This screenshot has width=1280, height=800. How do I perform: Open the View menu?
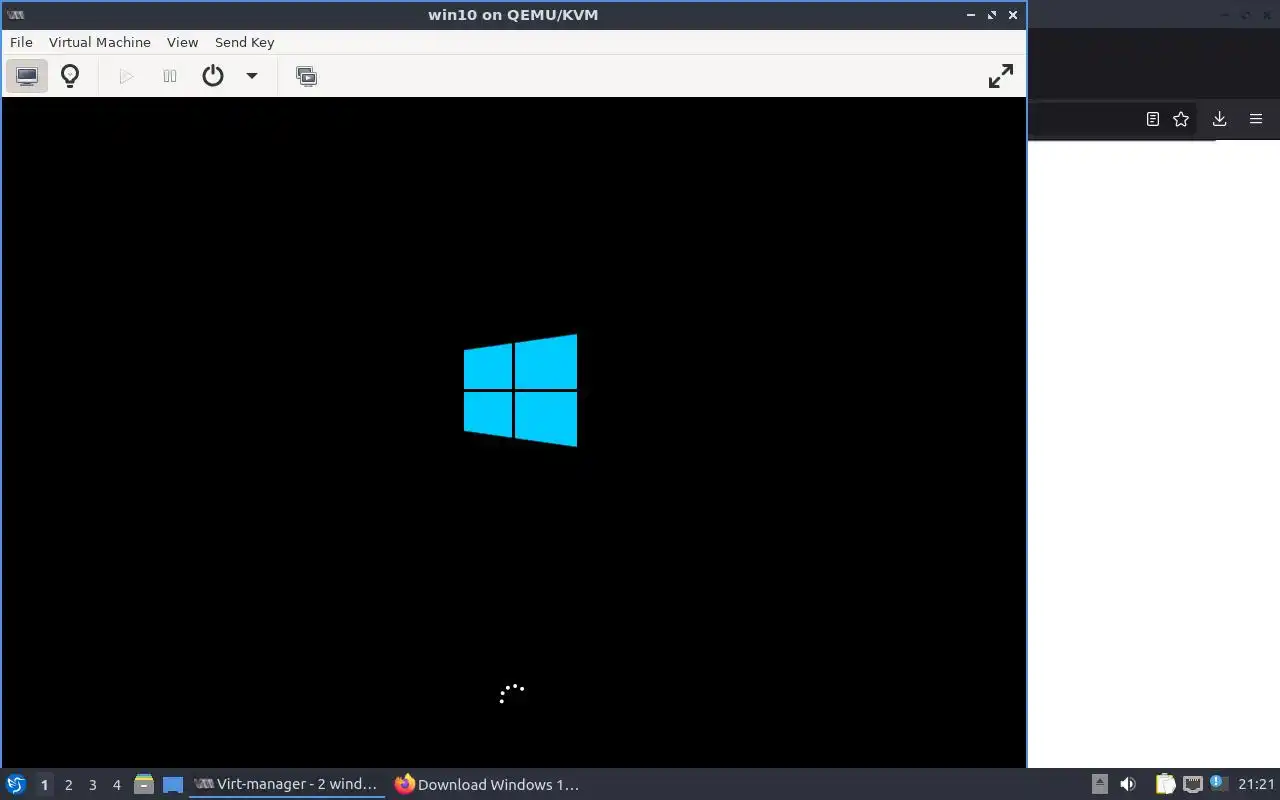pos(183,42)
